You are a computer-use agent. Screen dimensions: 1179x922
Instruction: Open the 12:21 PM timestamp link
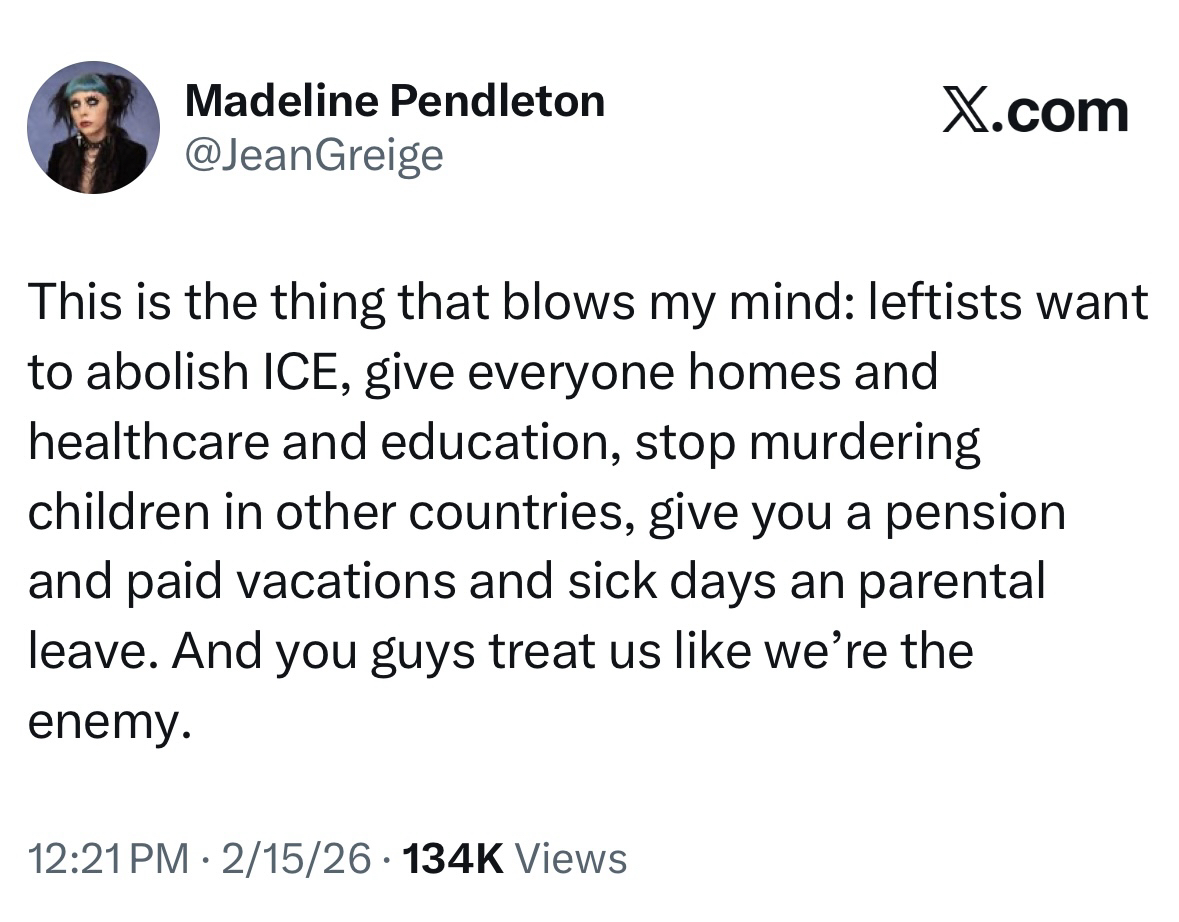[108, 858]
